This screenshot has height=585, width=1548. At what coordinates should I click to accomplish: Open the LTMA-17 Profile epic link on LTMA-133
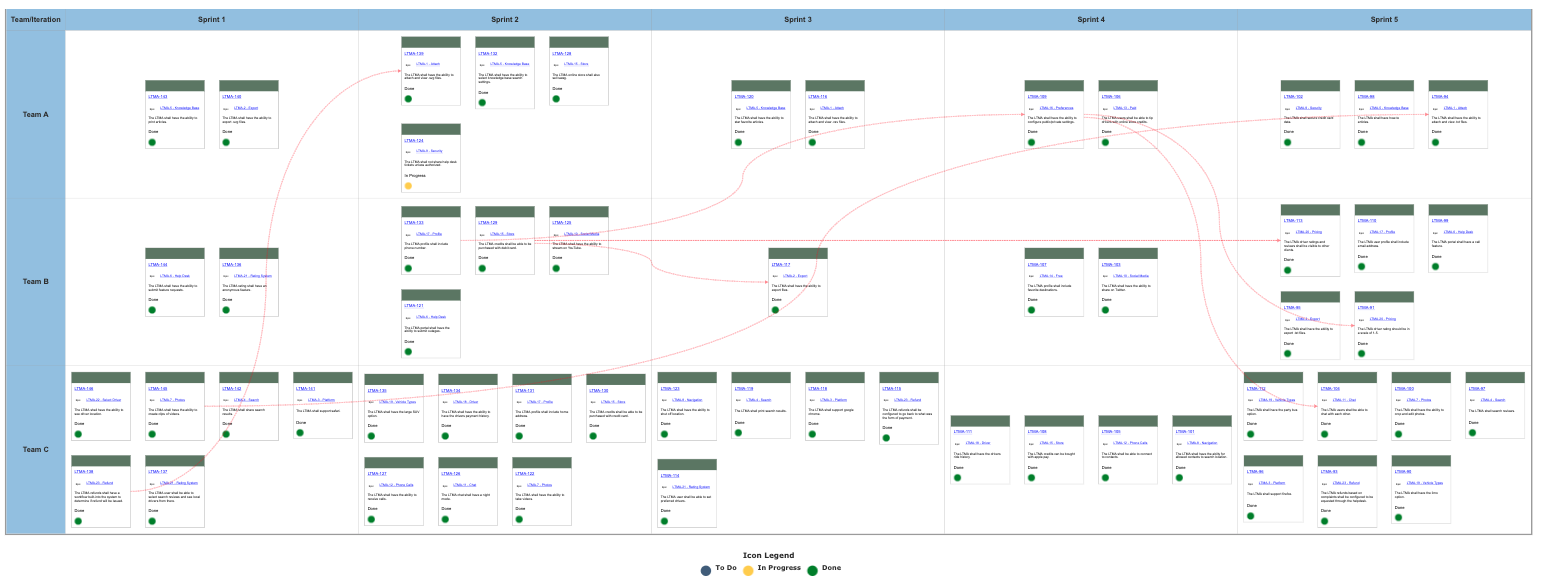point(429,234)
